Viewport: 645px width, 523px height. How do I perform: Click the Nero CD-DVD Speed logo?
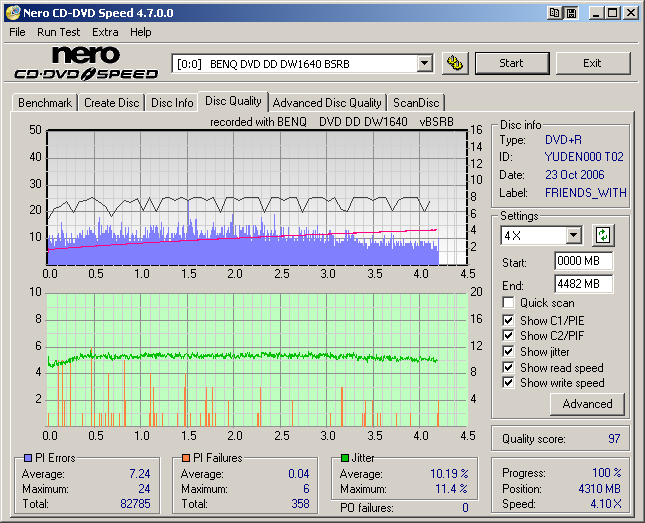tap(86, 63)
